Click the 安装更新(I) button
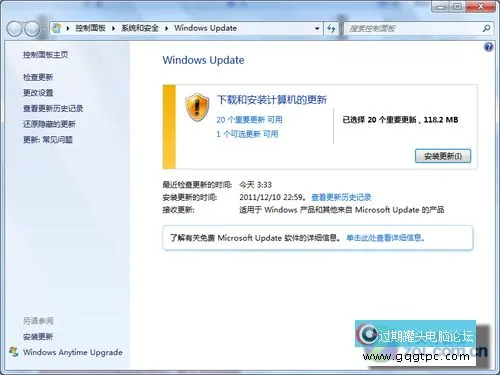The image size is (500, 375). [443, 156]
